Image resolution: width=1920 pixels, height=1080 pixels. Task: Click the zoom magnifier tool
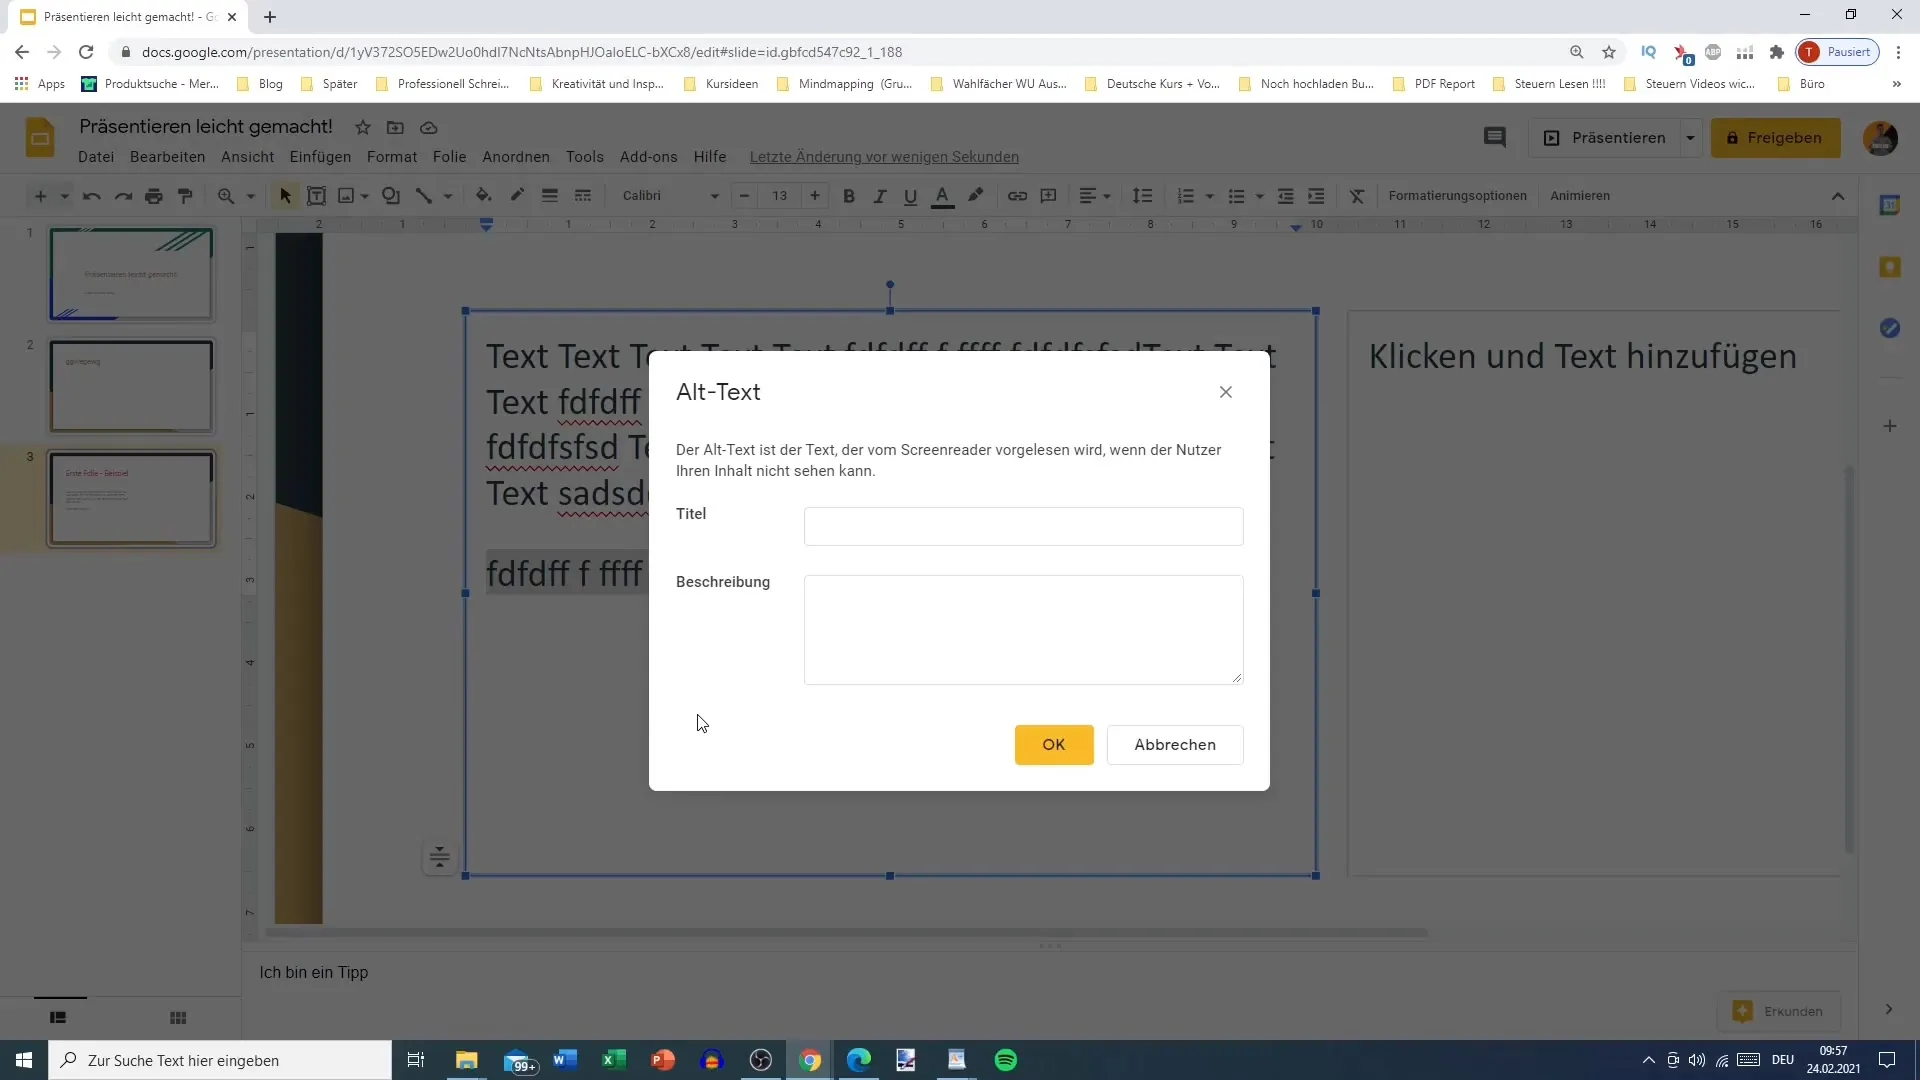[x=226, y=196]
